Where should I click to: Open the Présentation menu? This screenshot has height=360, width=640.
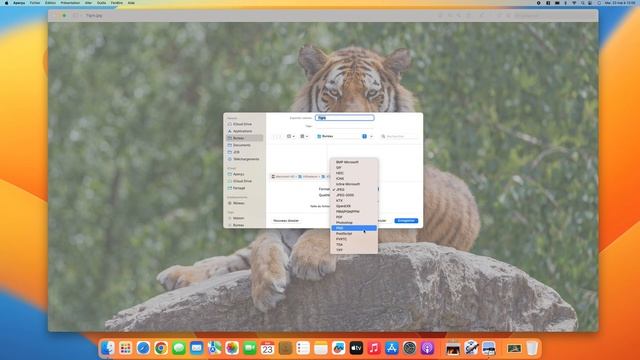[70, 3]
